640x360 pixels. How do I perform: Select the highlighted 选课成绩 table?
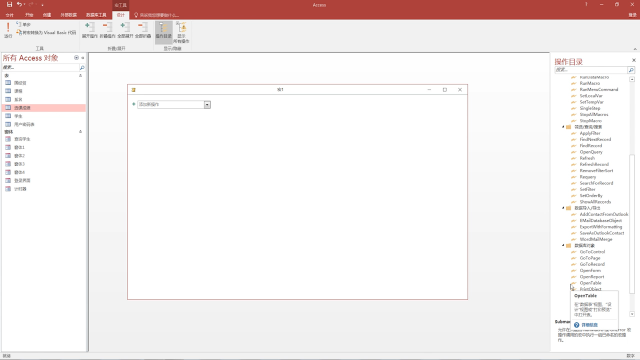[x=43, y=108]
